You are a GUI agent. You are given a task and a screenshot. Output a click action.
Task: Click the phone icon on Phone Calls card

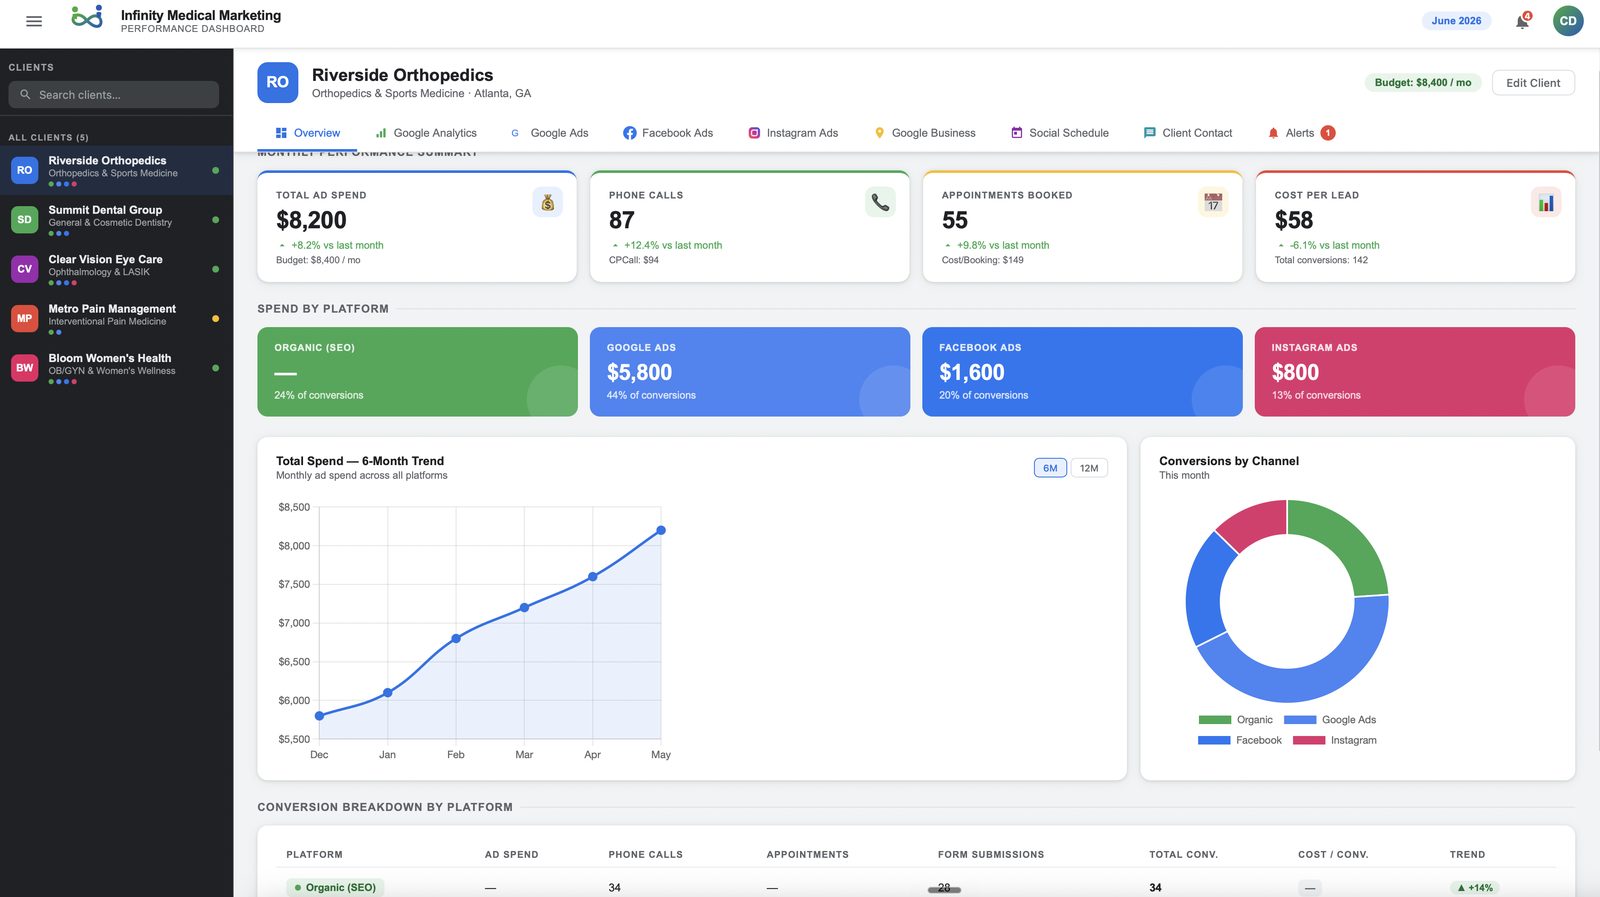(x=880, y=203)
